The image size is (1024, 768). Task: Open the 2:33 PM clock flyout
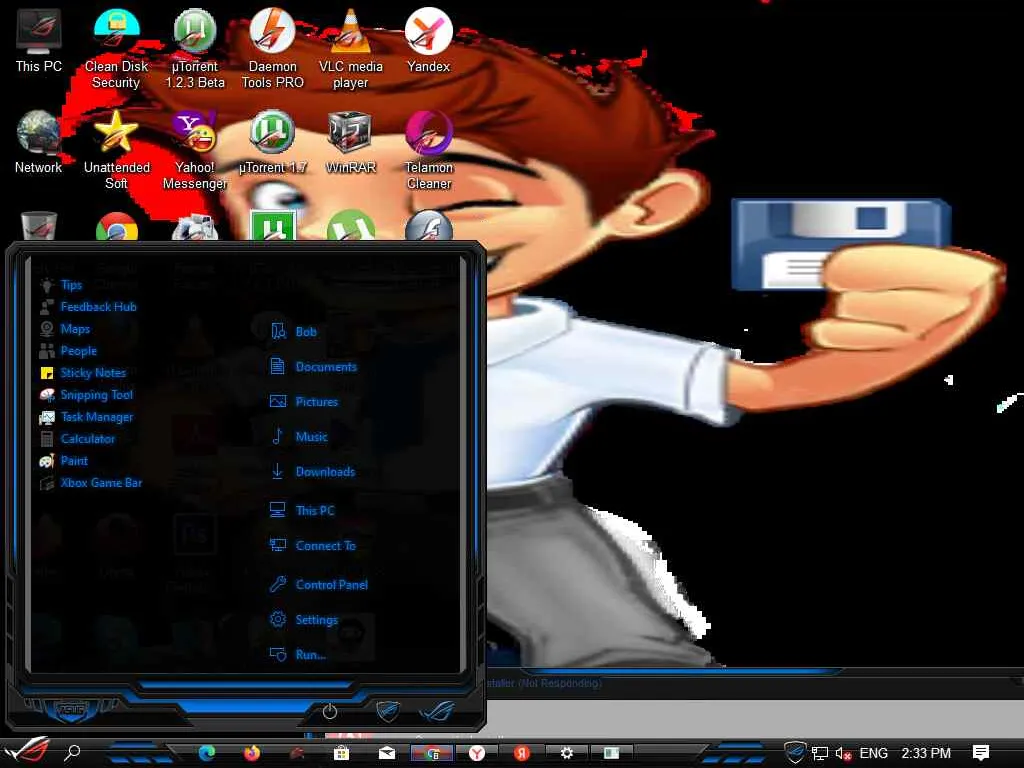coord(926,754)
